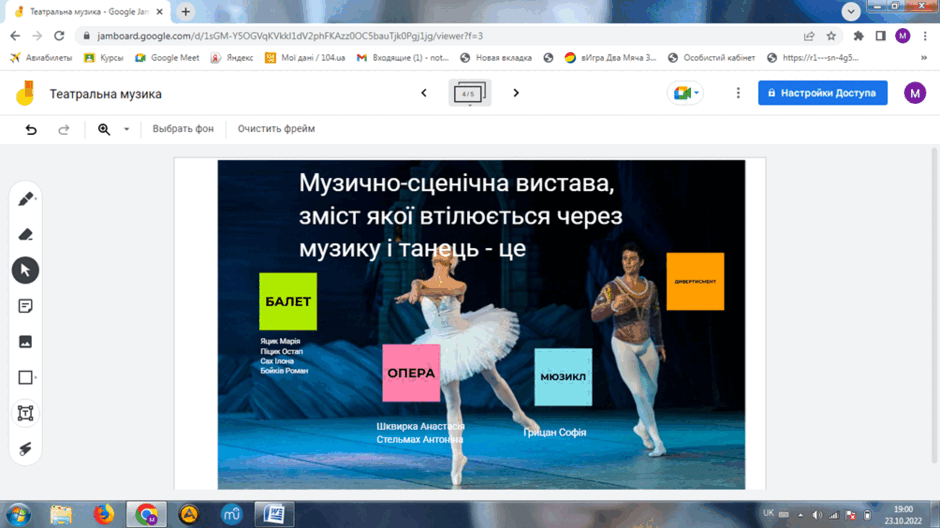Viewport: 940px width, 528px height.
Task: Show more bookmarks with the chevron
Action: coord(924,58)
